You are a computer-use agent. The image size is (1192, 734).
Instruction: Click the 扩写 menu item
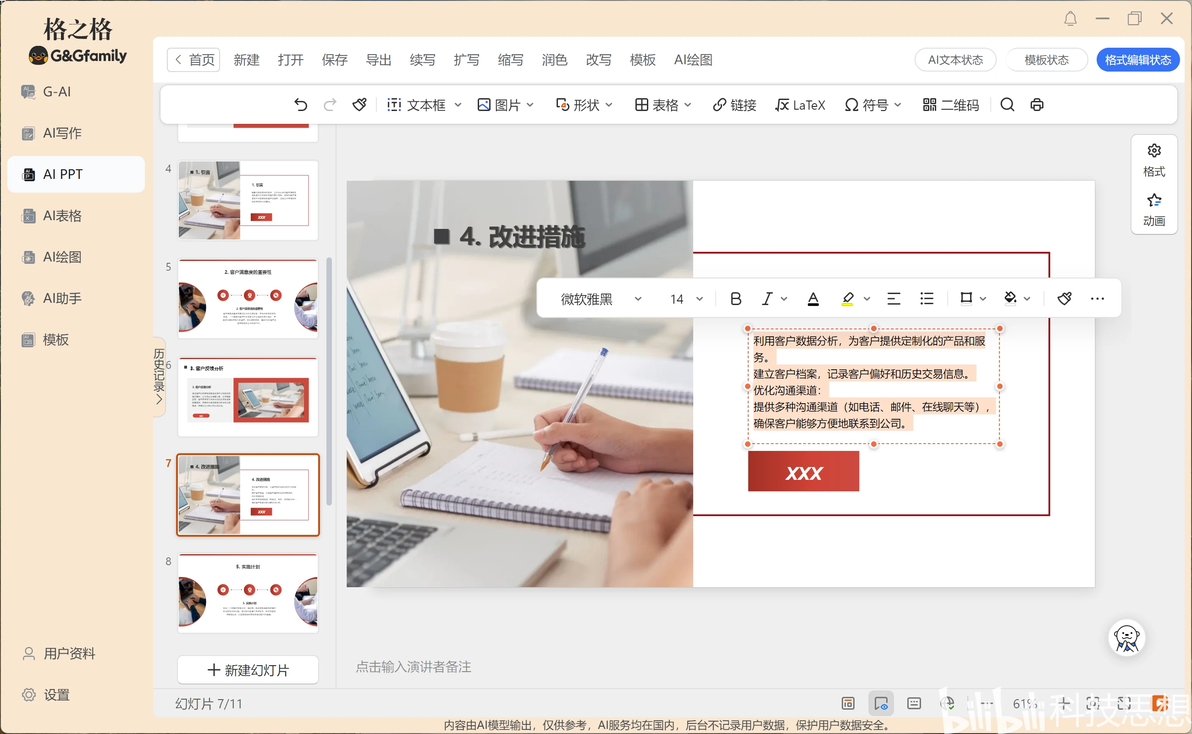tap(467, 60)
